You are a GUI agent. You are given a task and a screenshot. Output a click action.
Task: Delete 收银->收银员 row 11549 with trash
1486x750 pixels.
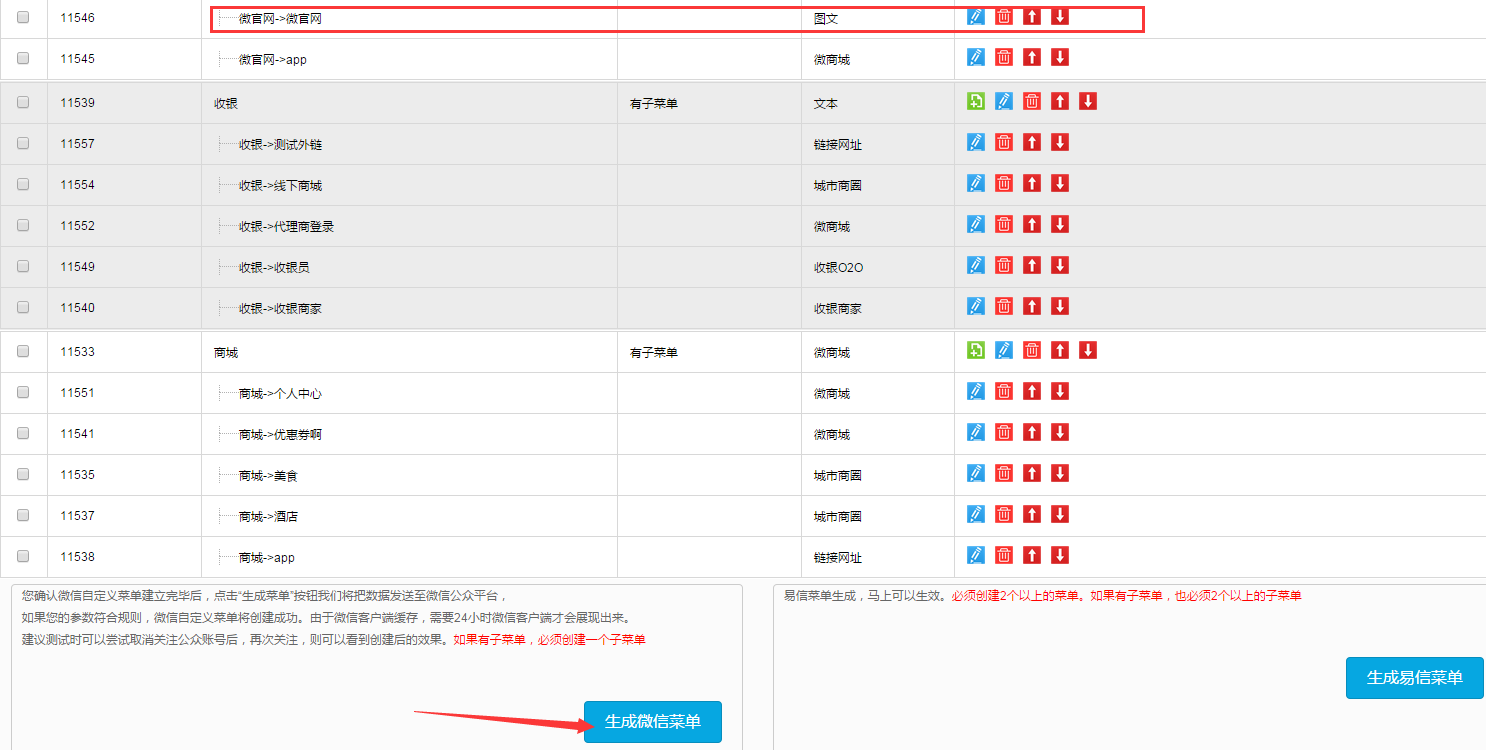click(1004, 265)
